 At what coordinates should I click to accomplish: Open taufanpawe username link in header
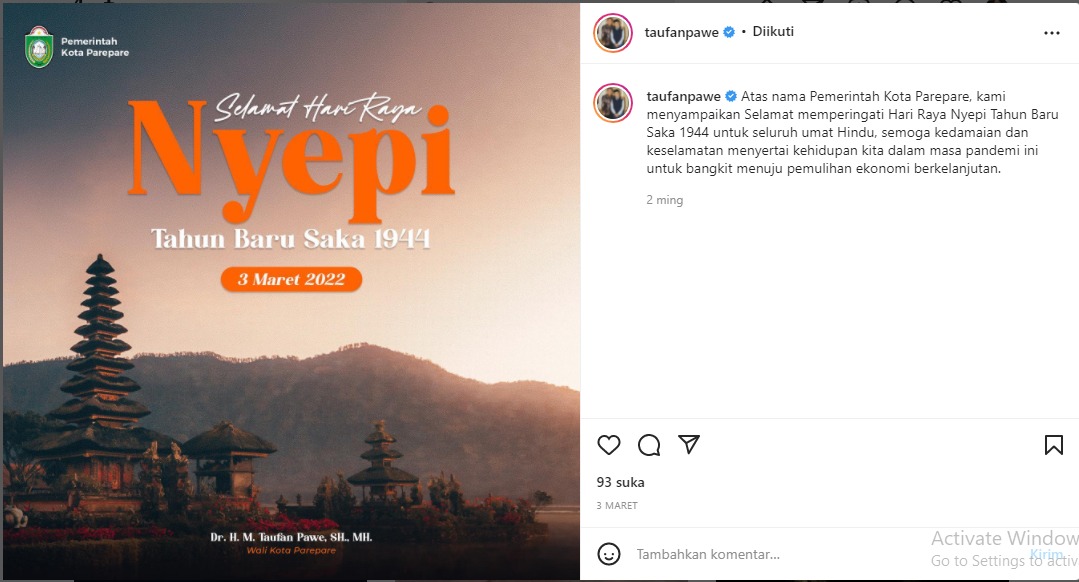pos(681,32)
